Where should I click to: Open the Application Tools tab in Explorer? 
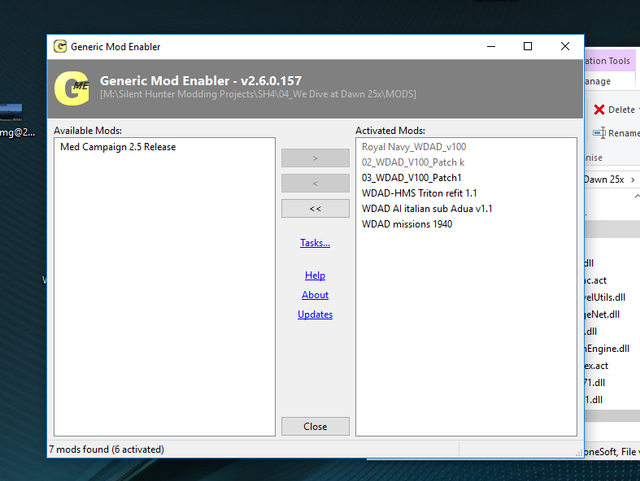click(x=610, y=61)
